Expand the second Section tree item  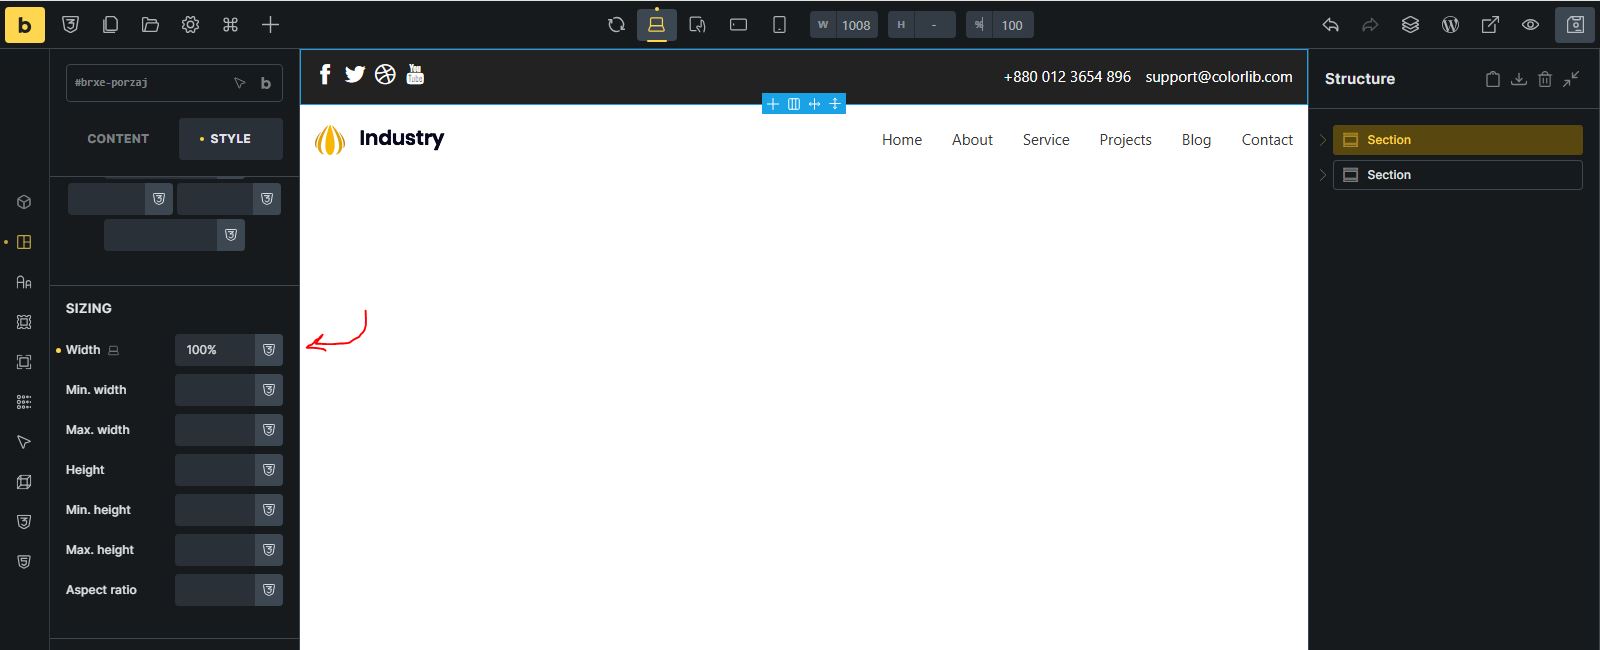pos(1323,175)
